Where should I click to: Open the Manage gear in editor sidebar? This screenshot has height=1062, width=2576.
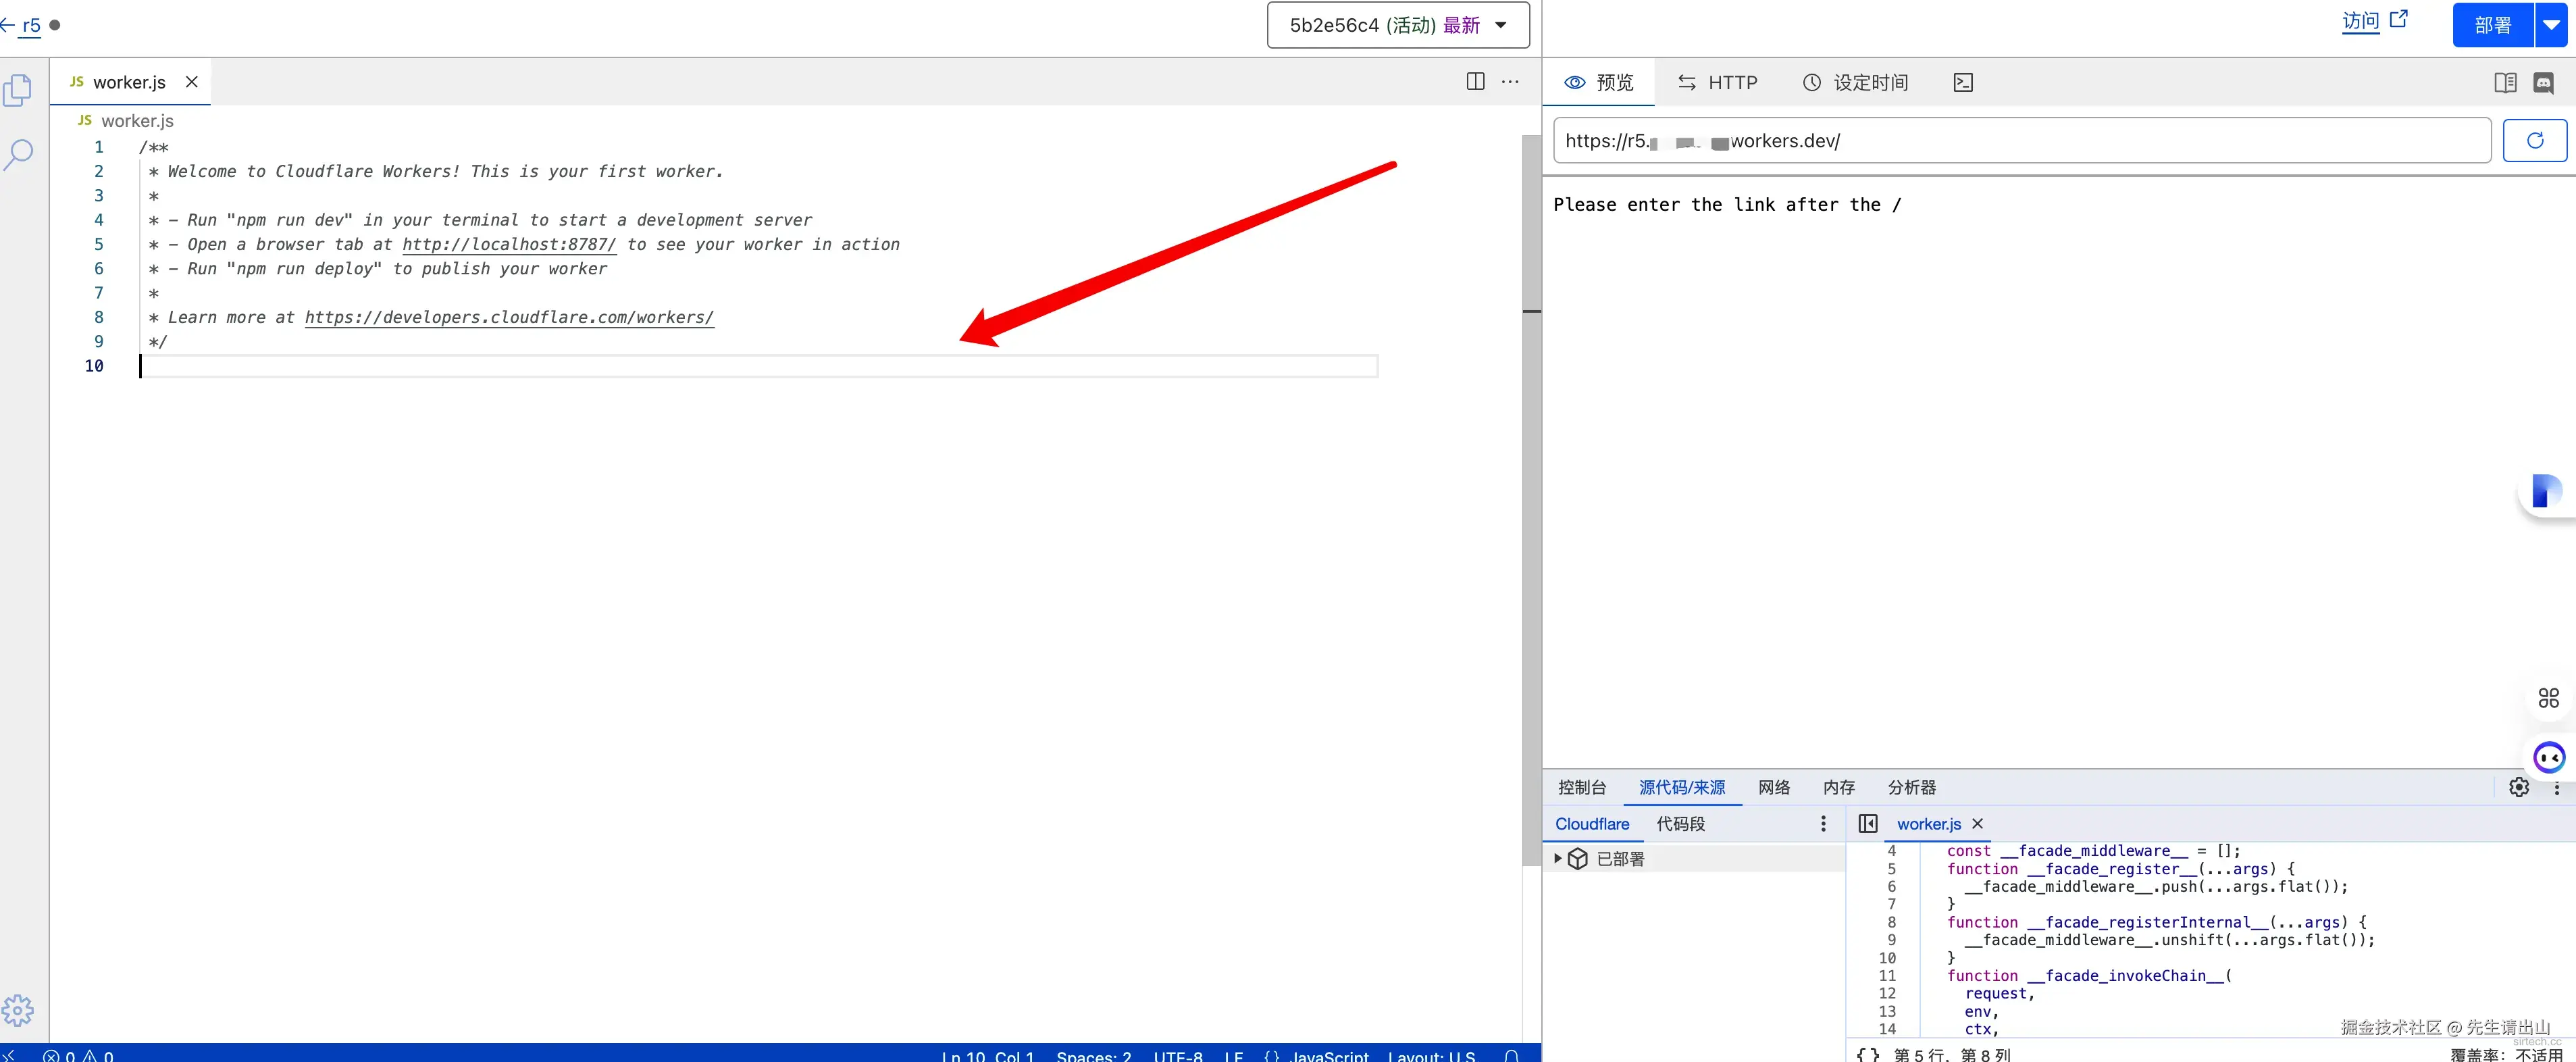[x=18, y=1010]
